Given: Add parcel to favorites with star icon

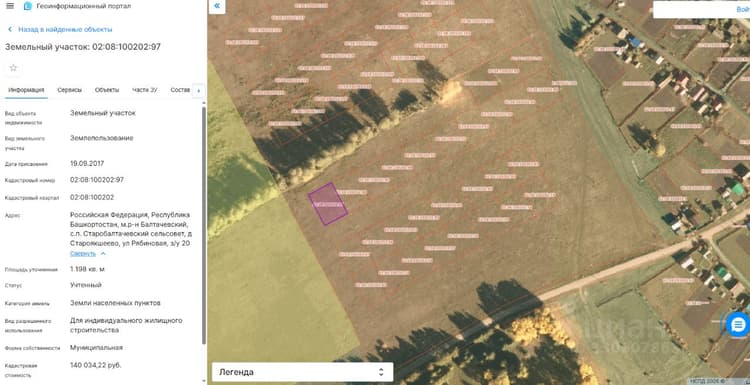Looking at the screenshot, I should (x=13, y=68).
